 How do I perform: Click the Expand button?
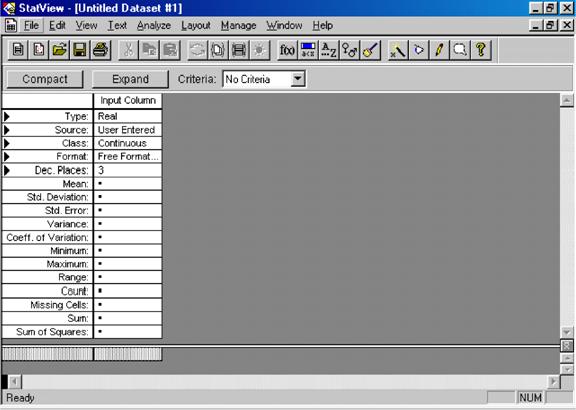click(130, 79)
